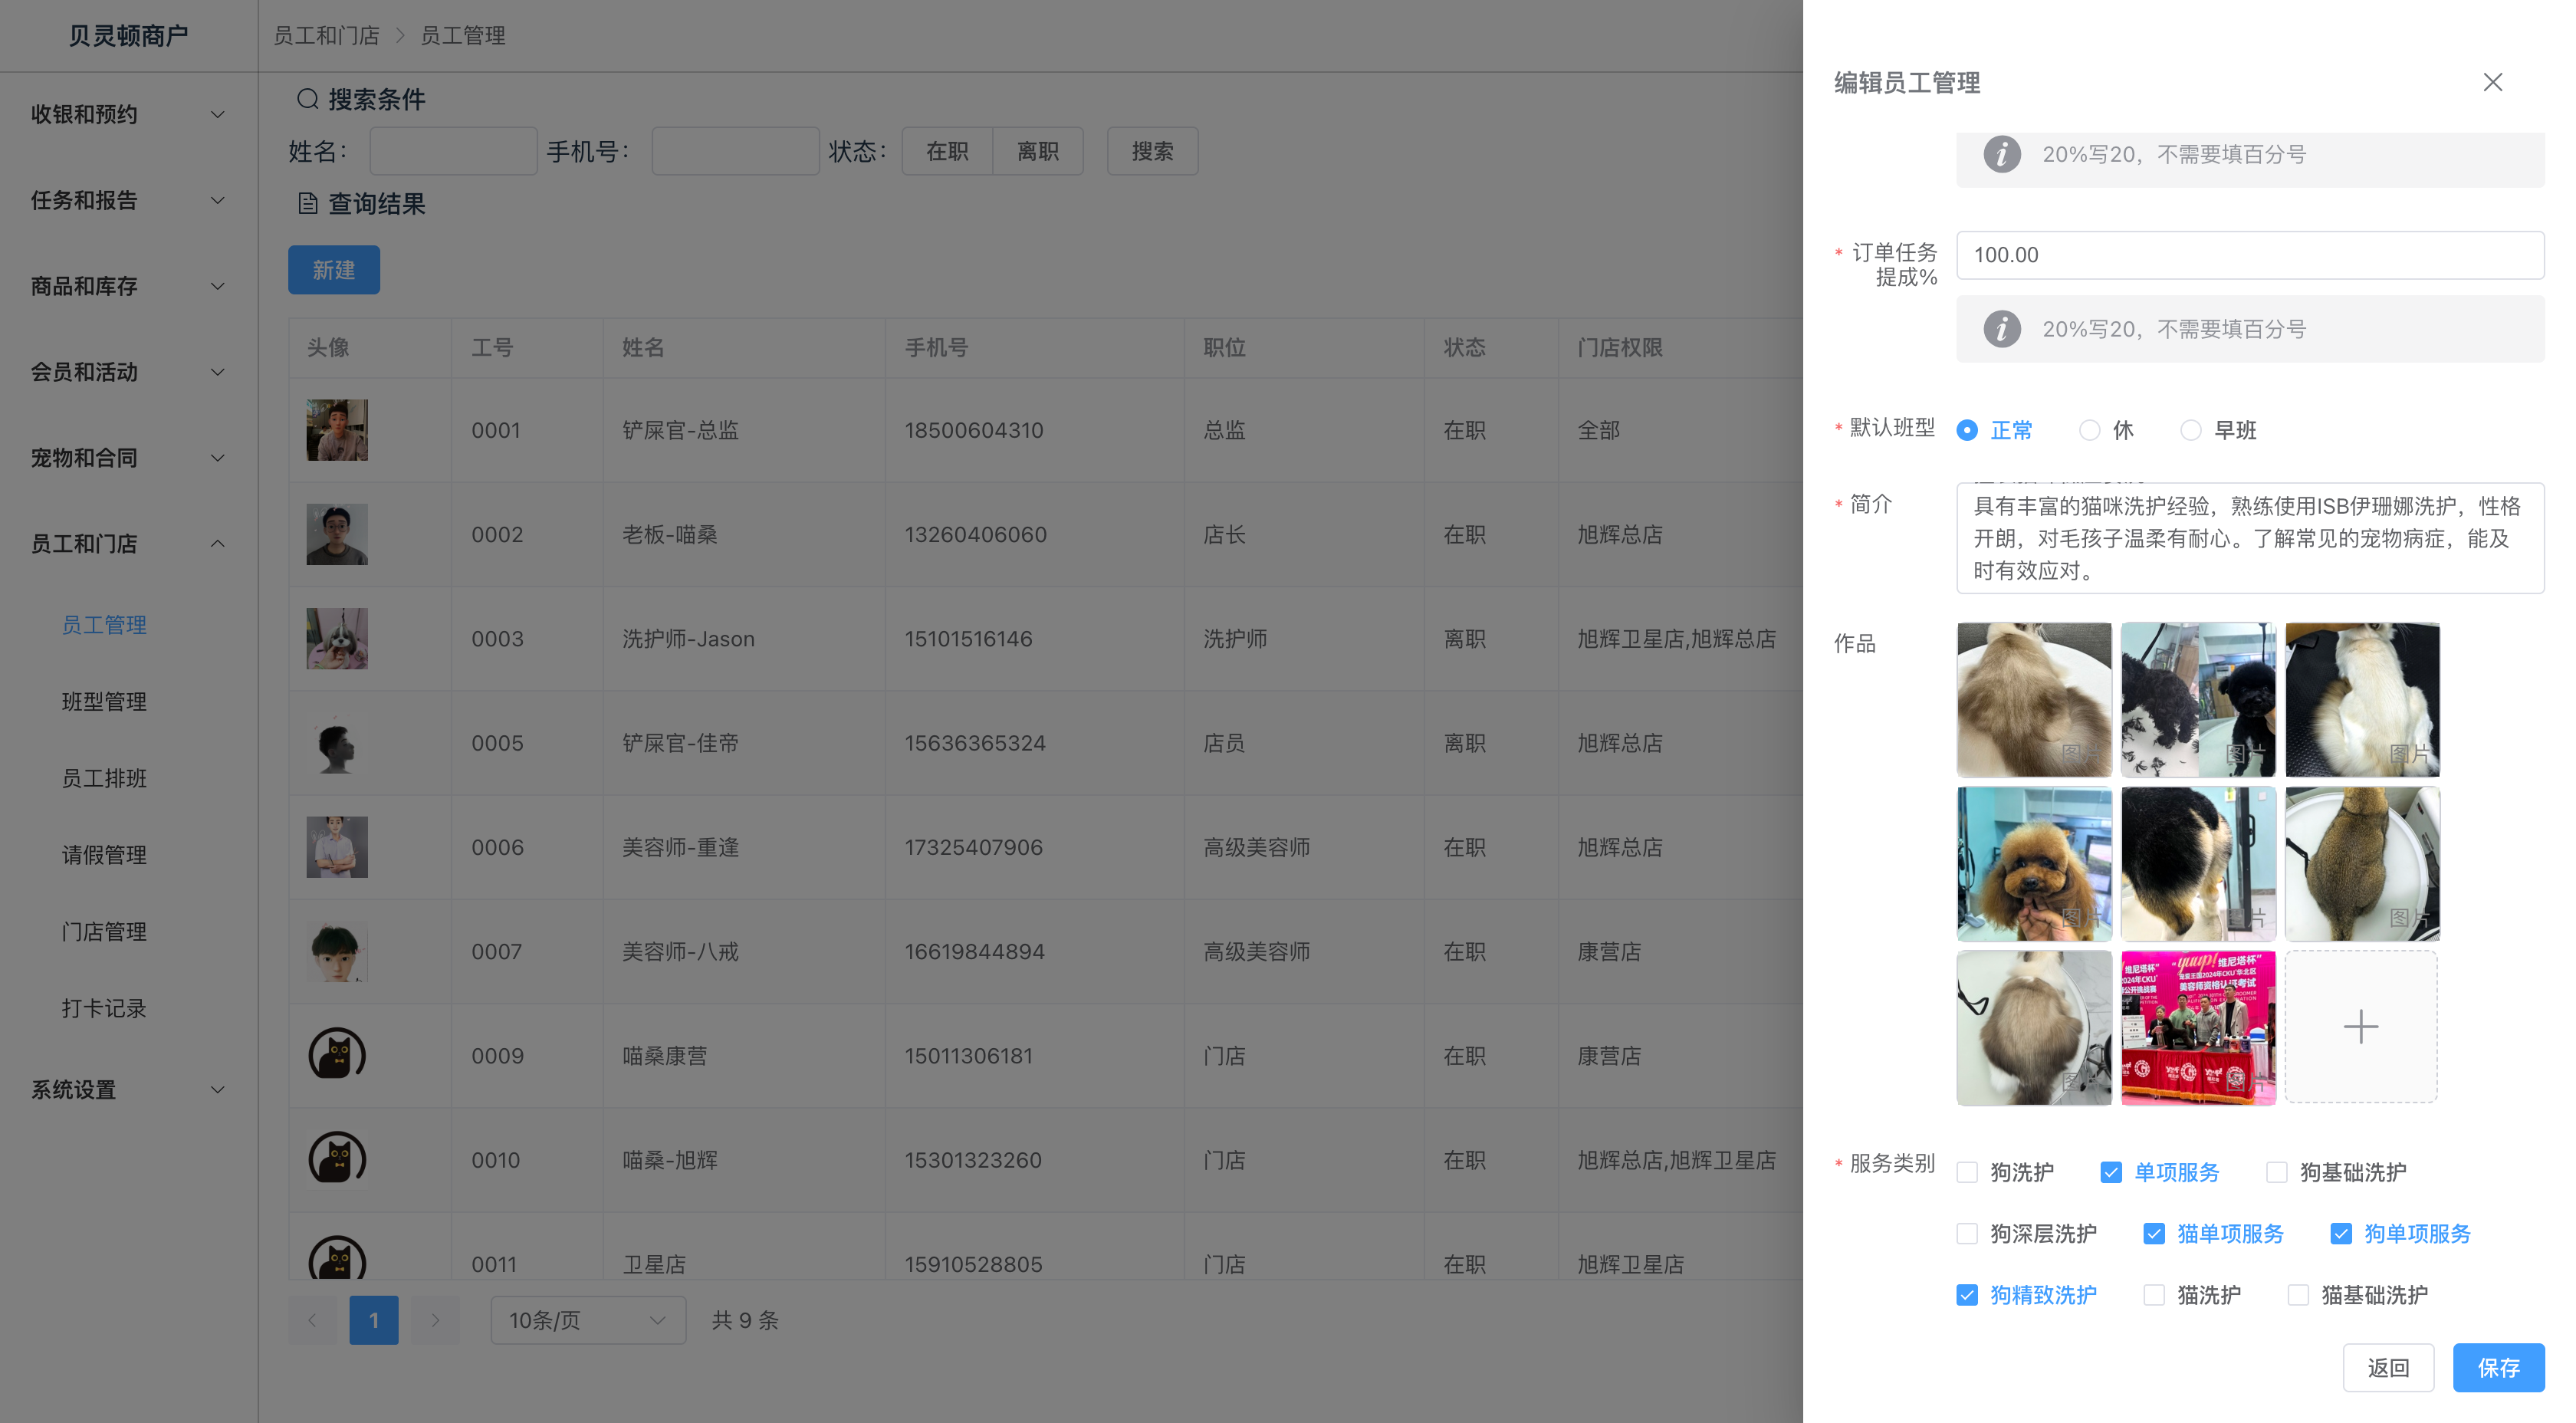Viewport: 2576px width, 1423px height.
Task: Open 班型管理 in the sidebar
Action: [x=104, y=701]
